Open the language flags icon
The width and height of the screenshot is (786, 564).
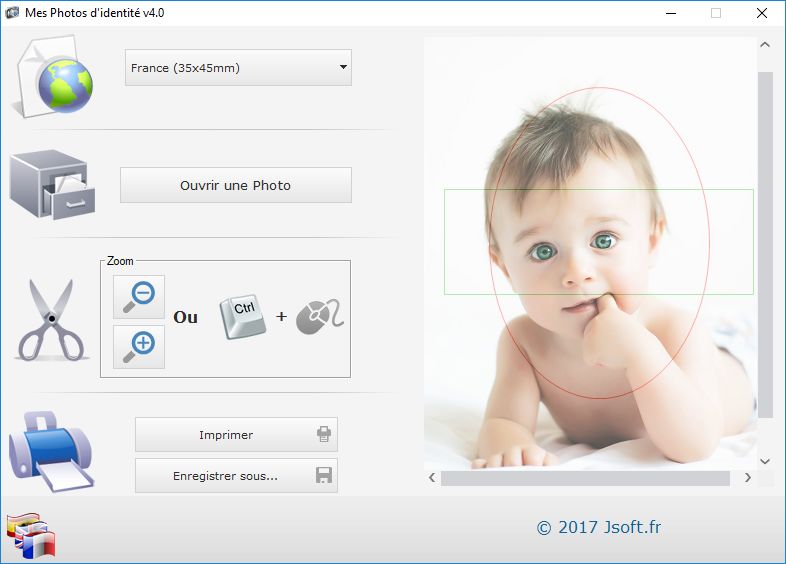[31, 535]
